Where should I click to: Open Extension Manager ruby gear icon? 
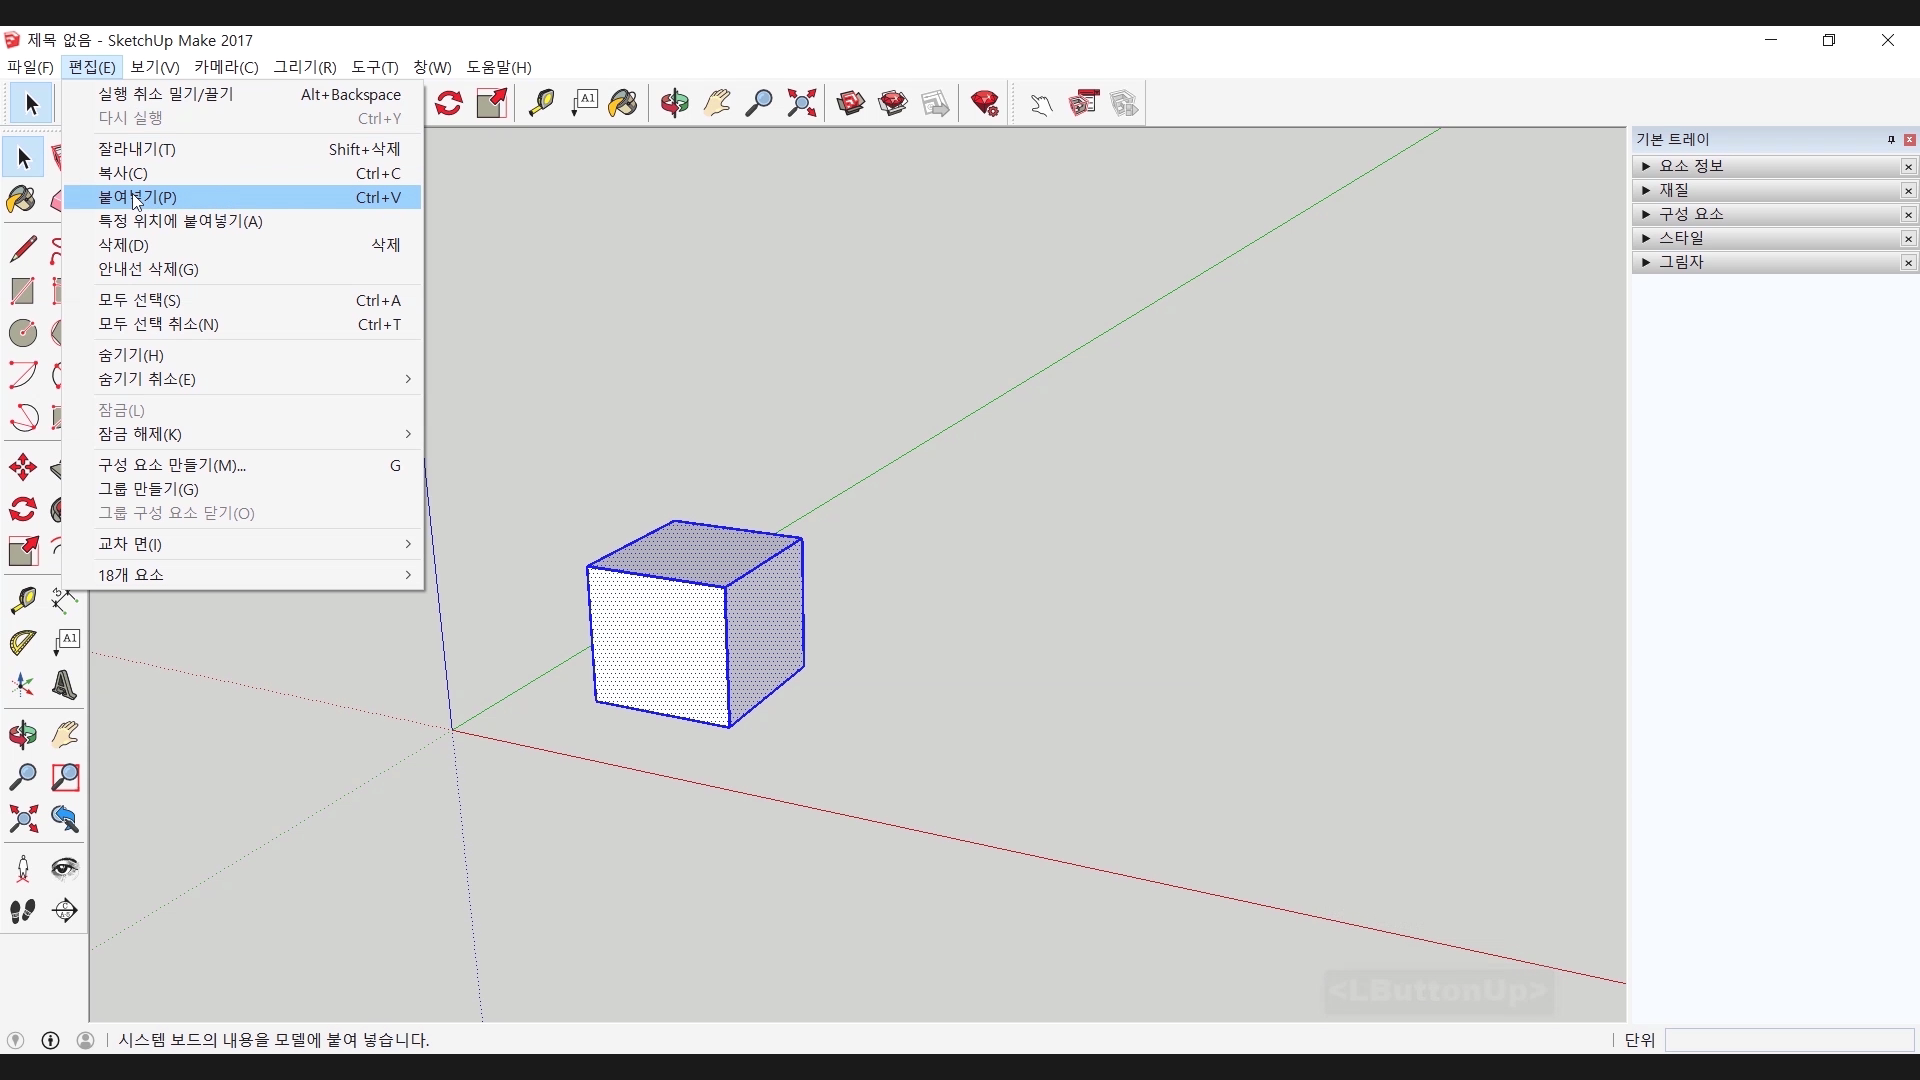985,103
